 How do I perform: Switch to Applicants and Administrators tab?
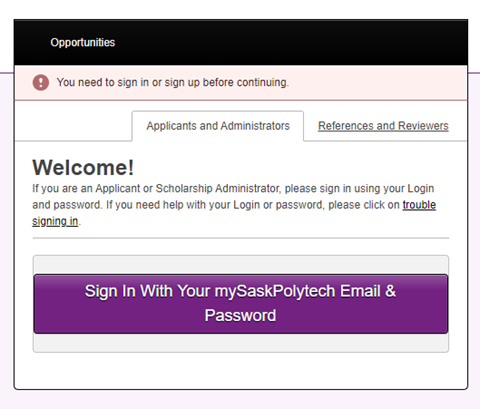pyautogui.click(x=218, y=126)
